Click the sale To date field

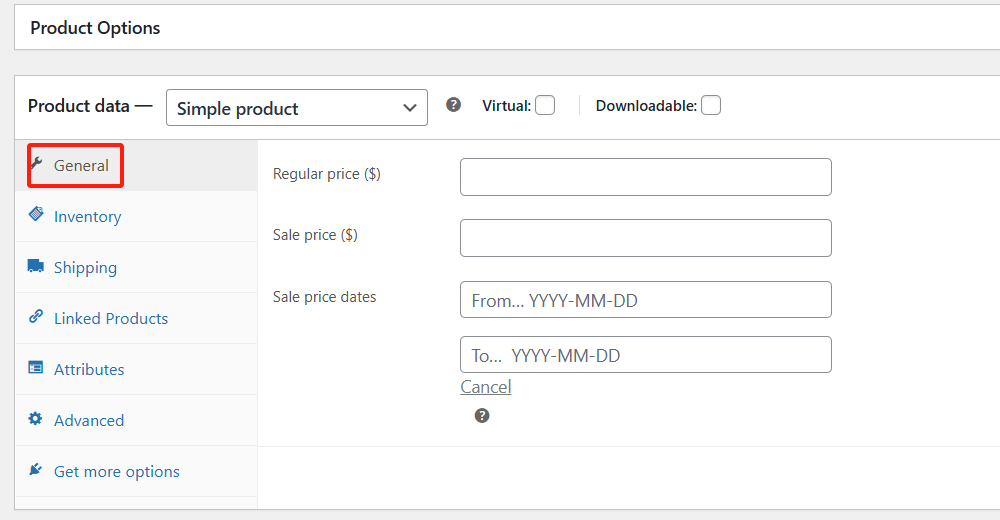(x=645, y=354)
